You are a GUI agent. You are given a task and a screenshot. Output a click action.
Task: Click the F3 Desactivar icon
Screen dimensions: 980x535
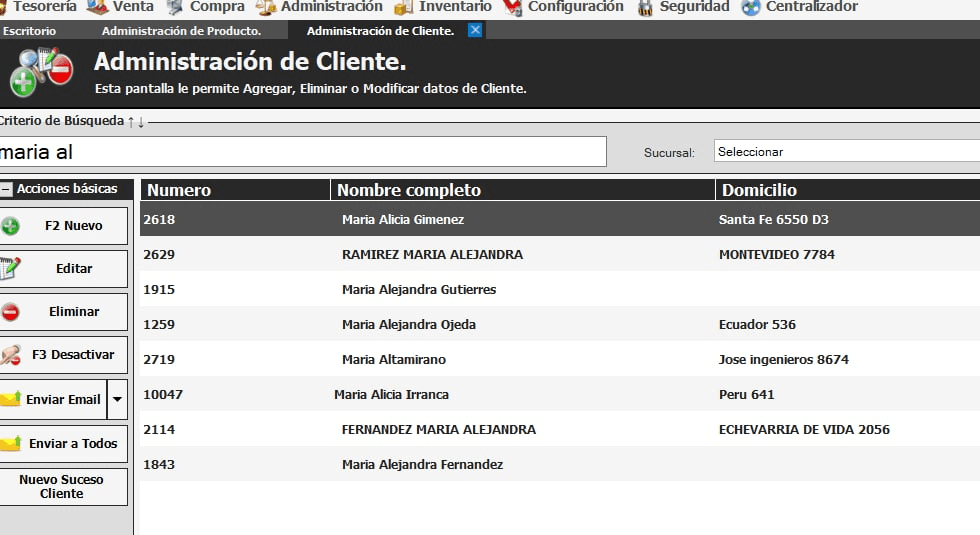(x=10, y=355)
